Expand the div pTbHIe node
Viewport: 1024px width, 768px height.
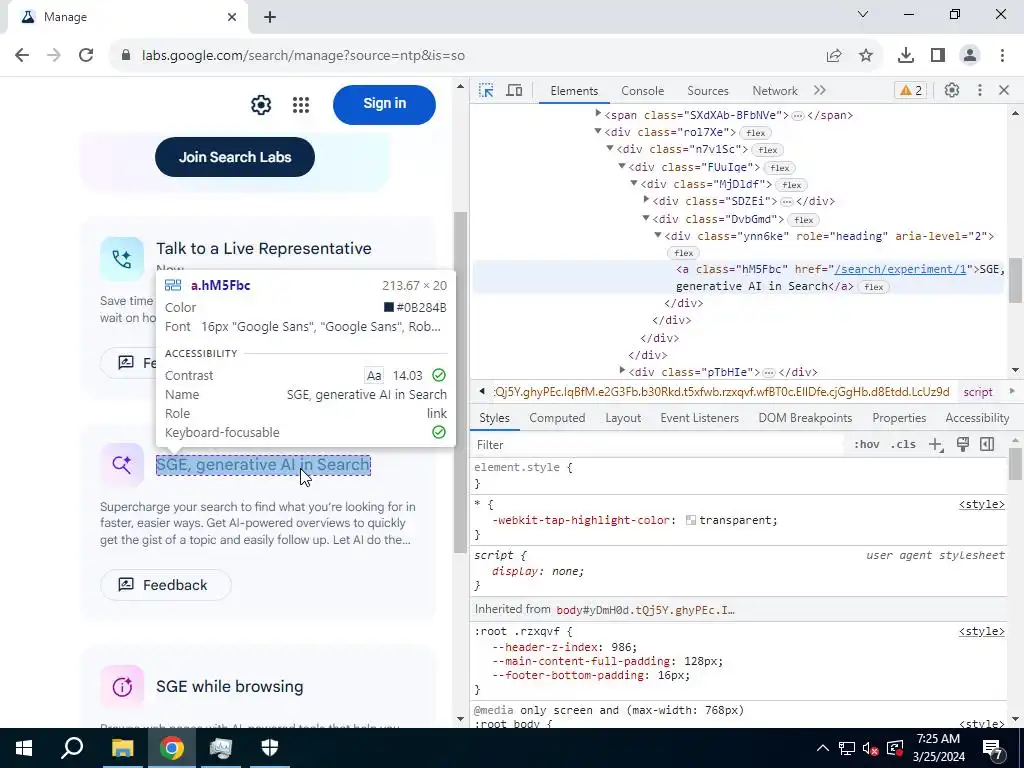[622, 371]
